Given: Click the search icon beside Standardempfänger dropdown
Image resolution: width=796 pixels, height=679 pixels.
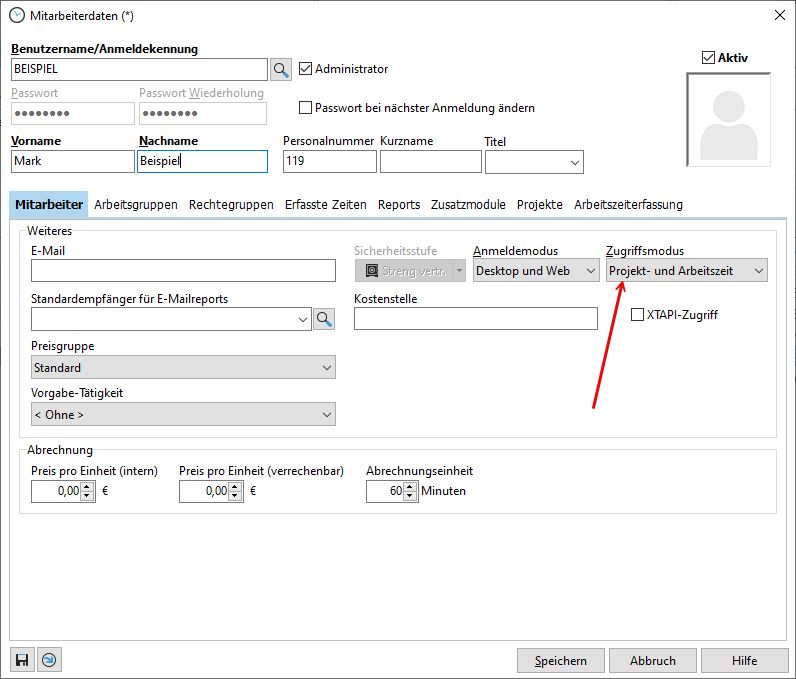Looking at the screenshot, I should 324,319.
